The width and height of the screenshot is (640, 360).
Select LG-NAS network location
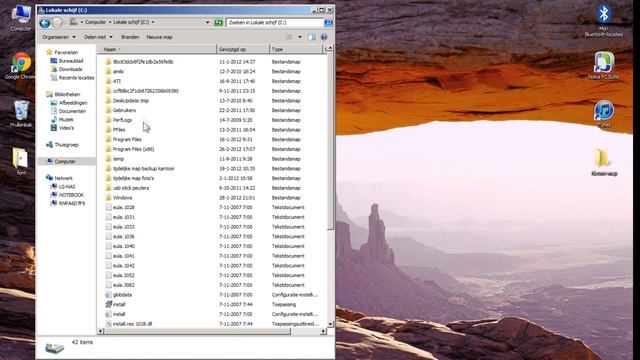click(x=67, y=187)
